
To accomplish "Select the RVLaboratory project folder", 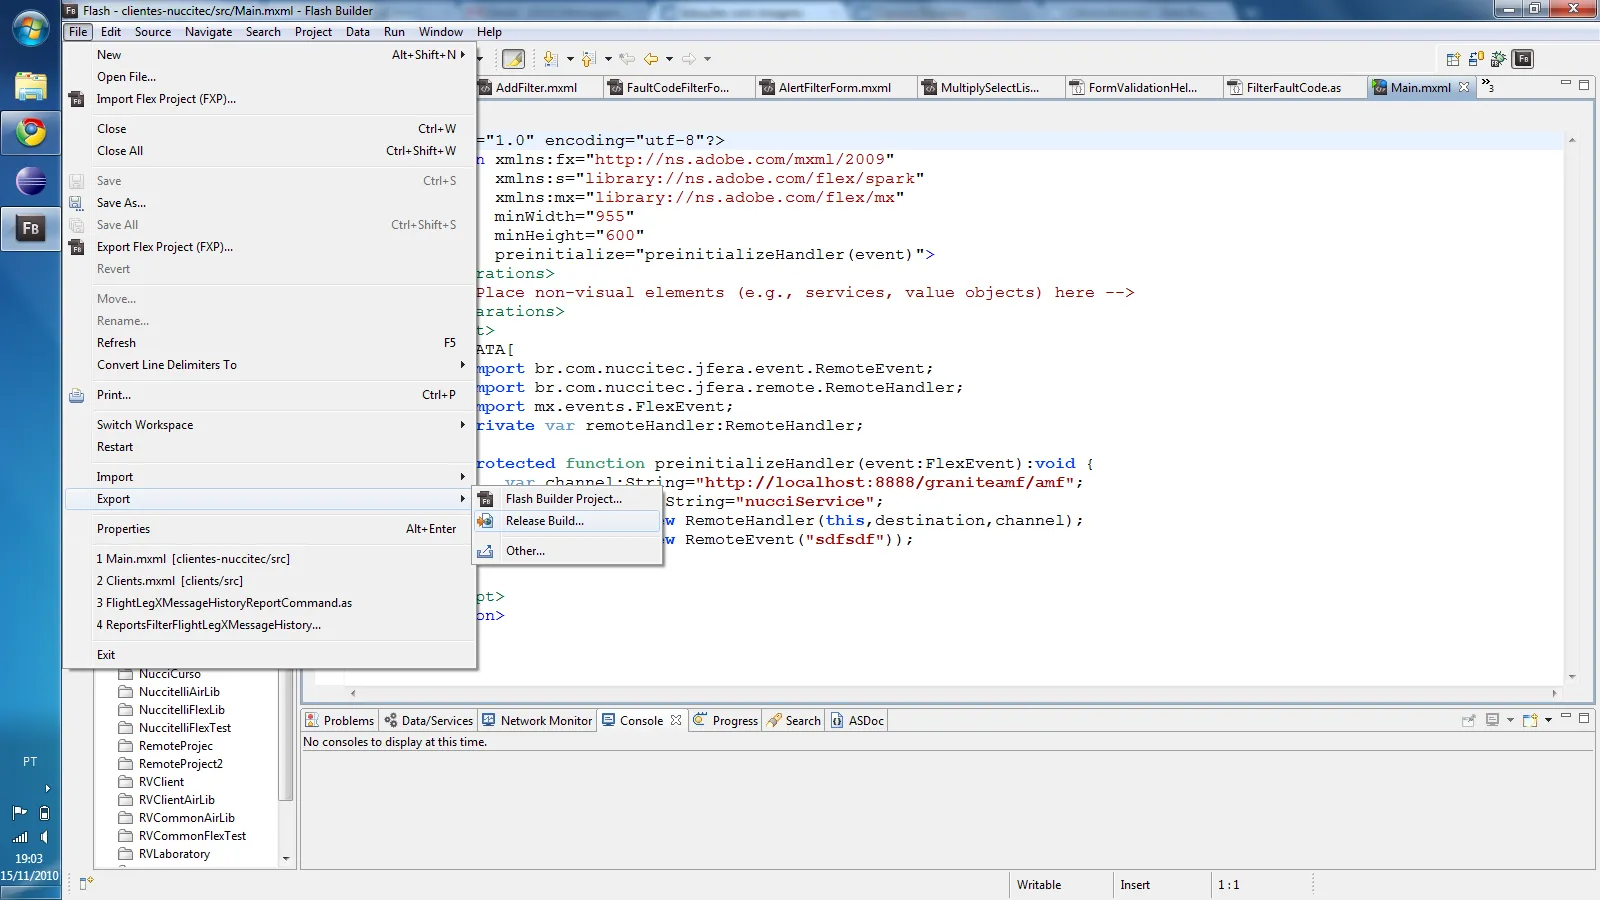I will tap(174, 854).
